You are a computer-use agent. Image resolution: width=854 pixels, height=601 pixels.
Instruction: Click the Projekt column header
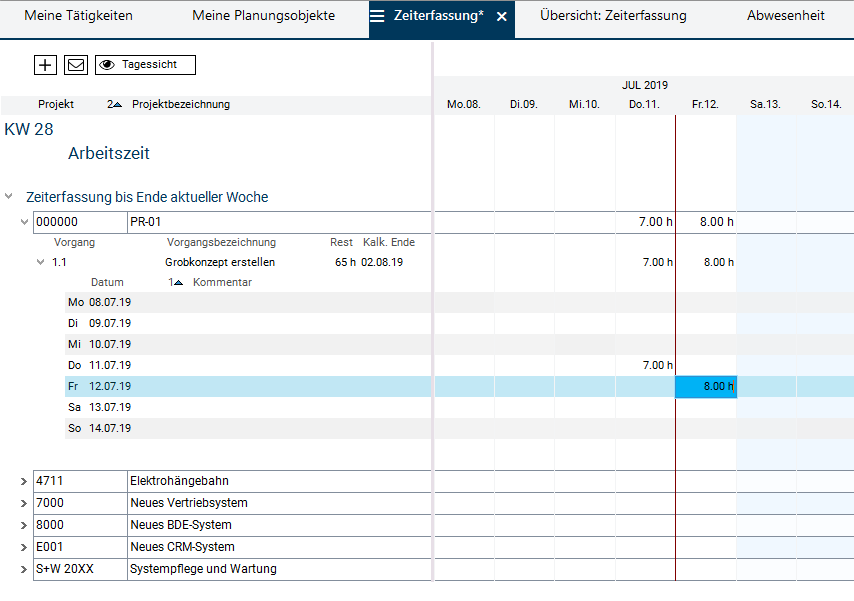point(56,104)
